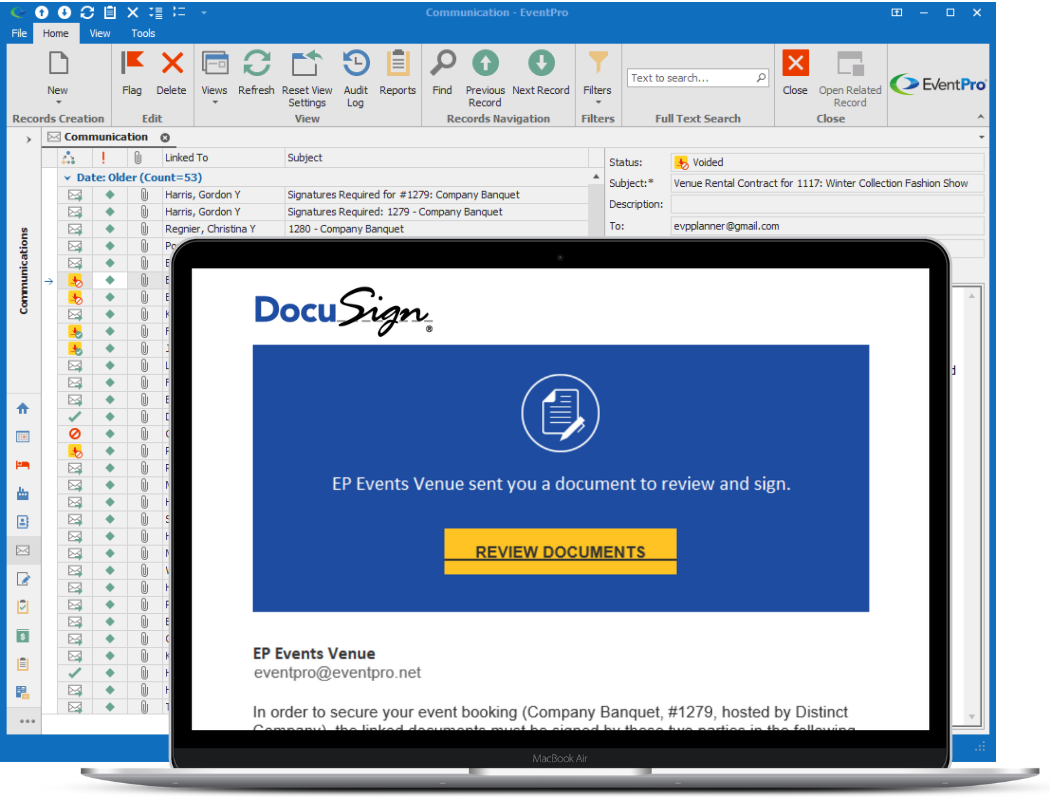Screen dimensions: 1050x801
Task: Open the contacts address book sidebar icon
Action: click(23, 522)
